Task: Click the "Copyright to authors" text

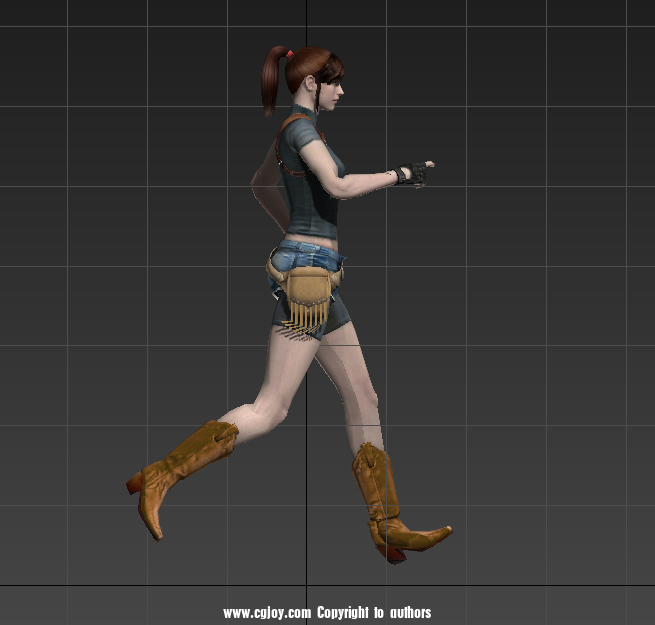Action: tap(374, 612)
